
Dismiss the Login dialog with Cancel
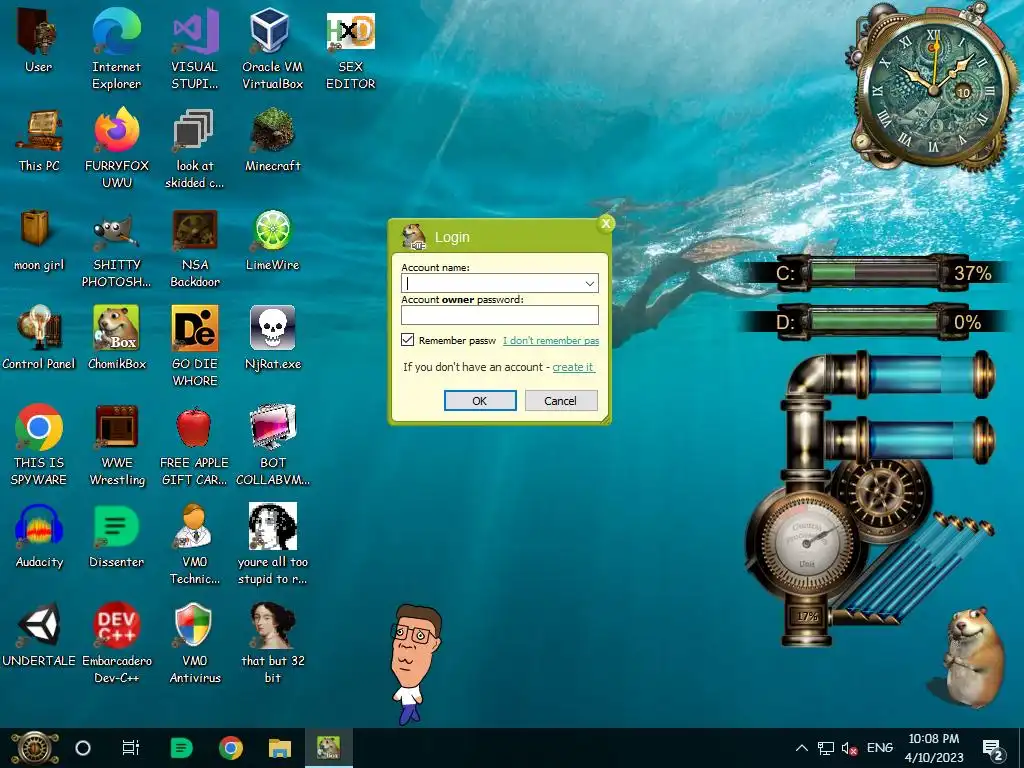(x=560, y=401)
